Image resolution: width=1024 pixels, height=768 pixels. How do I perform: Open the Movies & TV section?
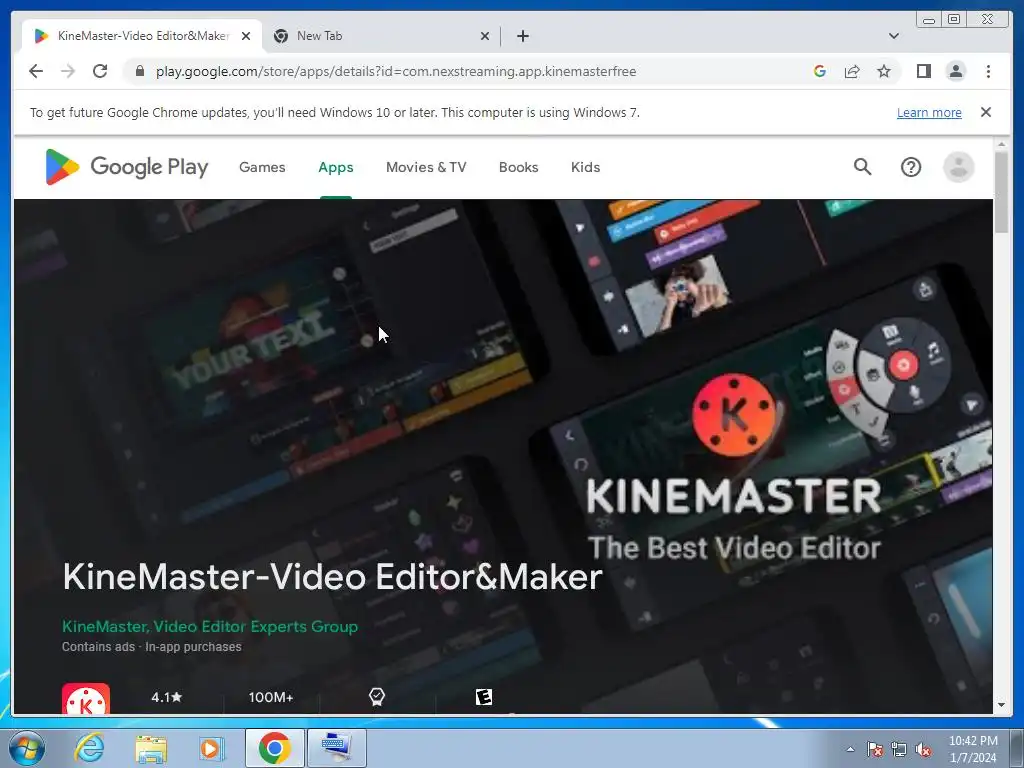pos(426,167)
